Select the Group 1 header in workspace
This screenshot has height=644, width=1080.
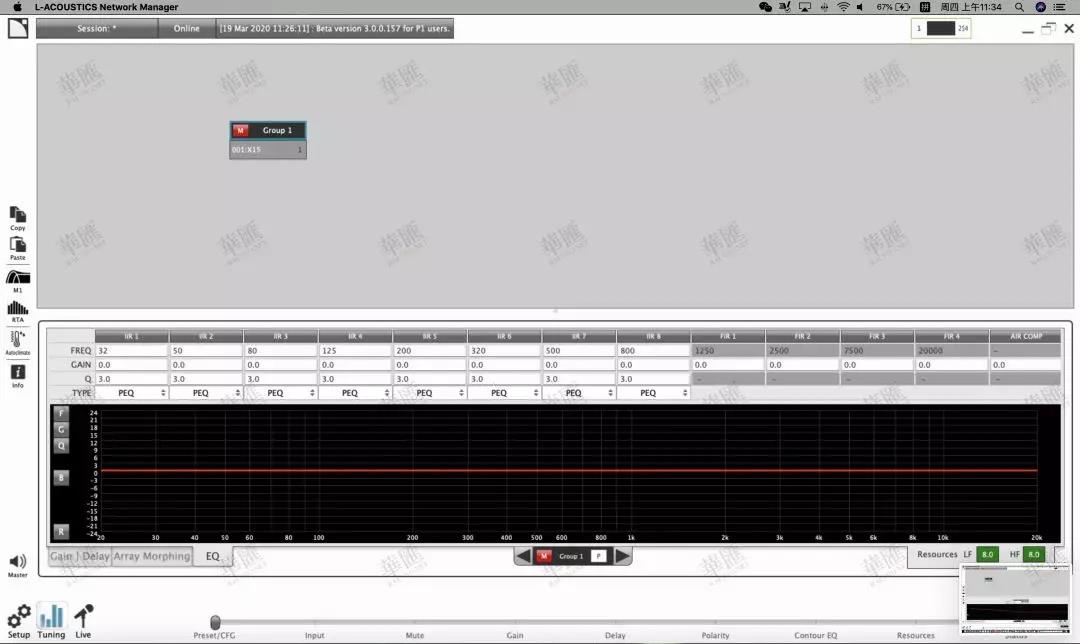click(x=268, y=130)
